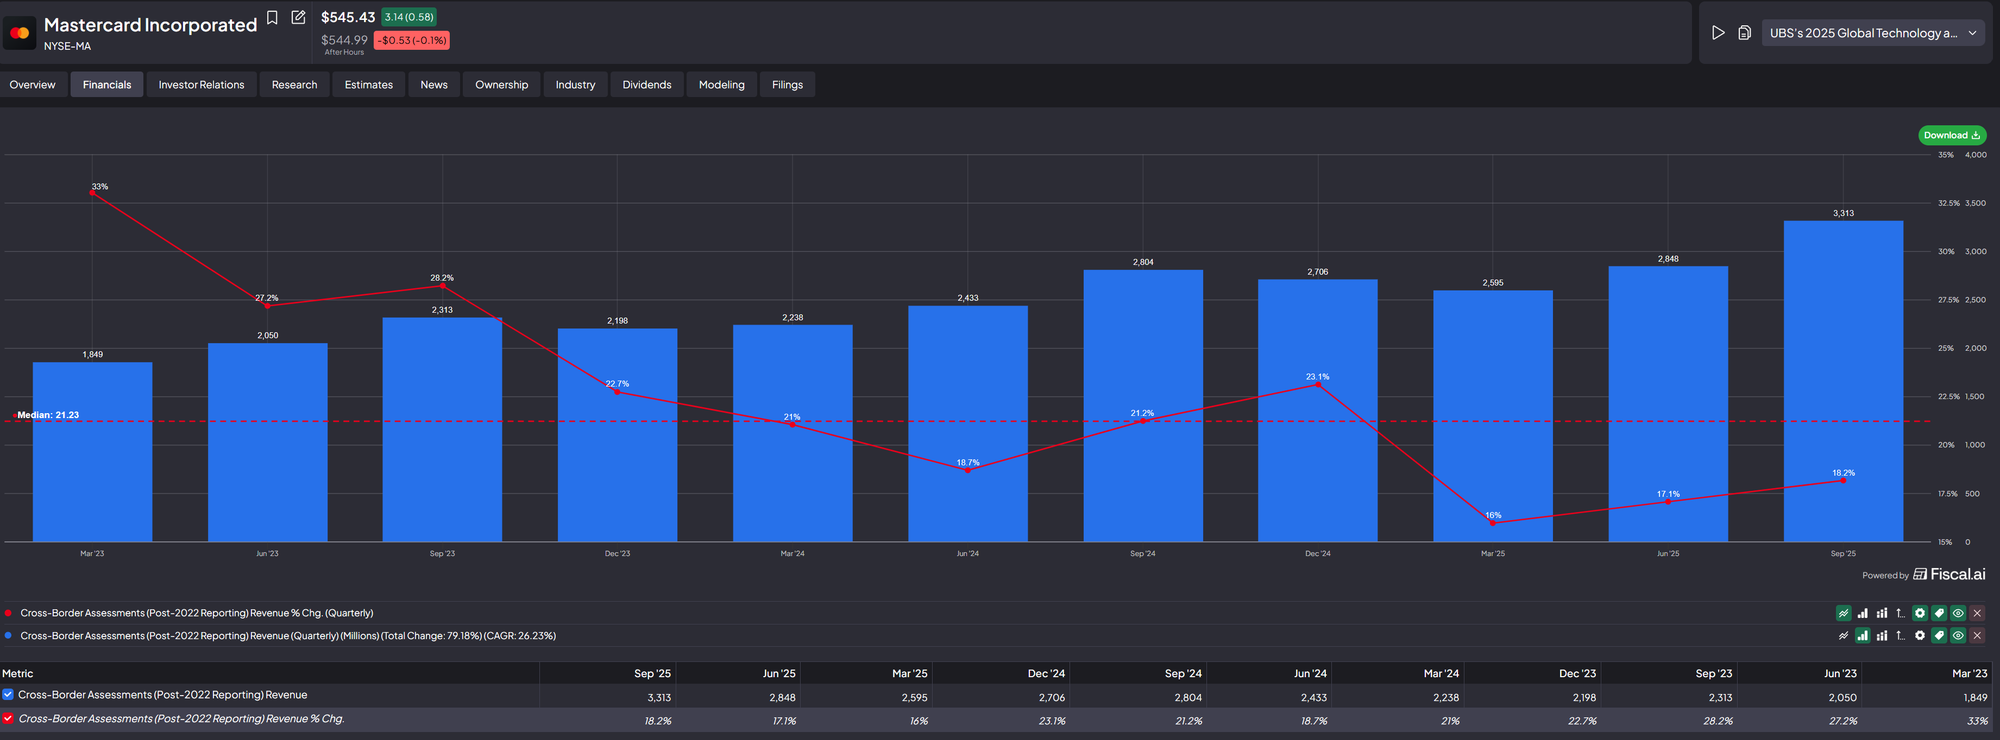Remove the Revenue % Chg. series from chart
Image resolution: width=2000 pixels, height=740 pixels.
tap(1977, 613)
